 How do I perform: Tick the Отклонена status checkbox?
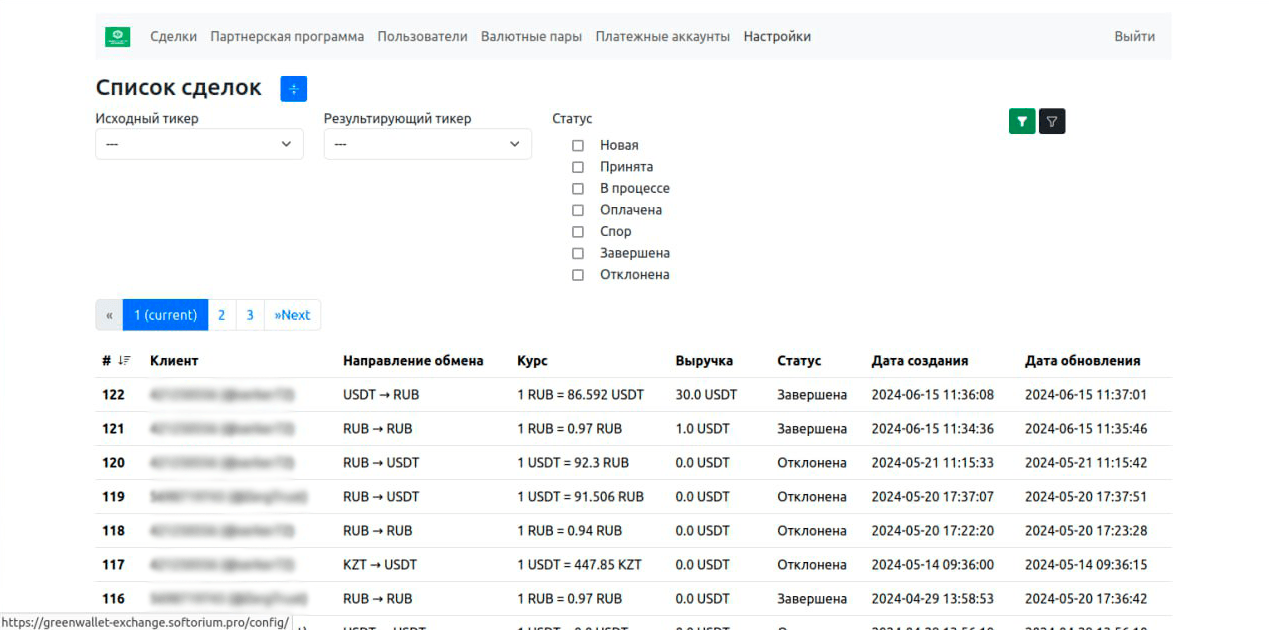click(x=578, y=275)
